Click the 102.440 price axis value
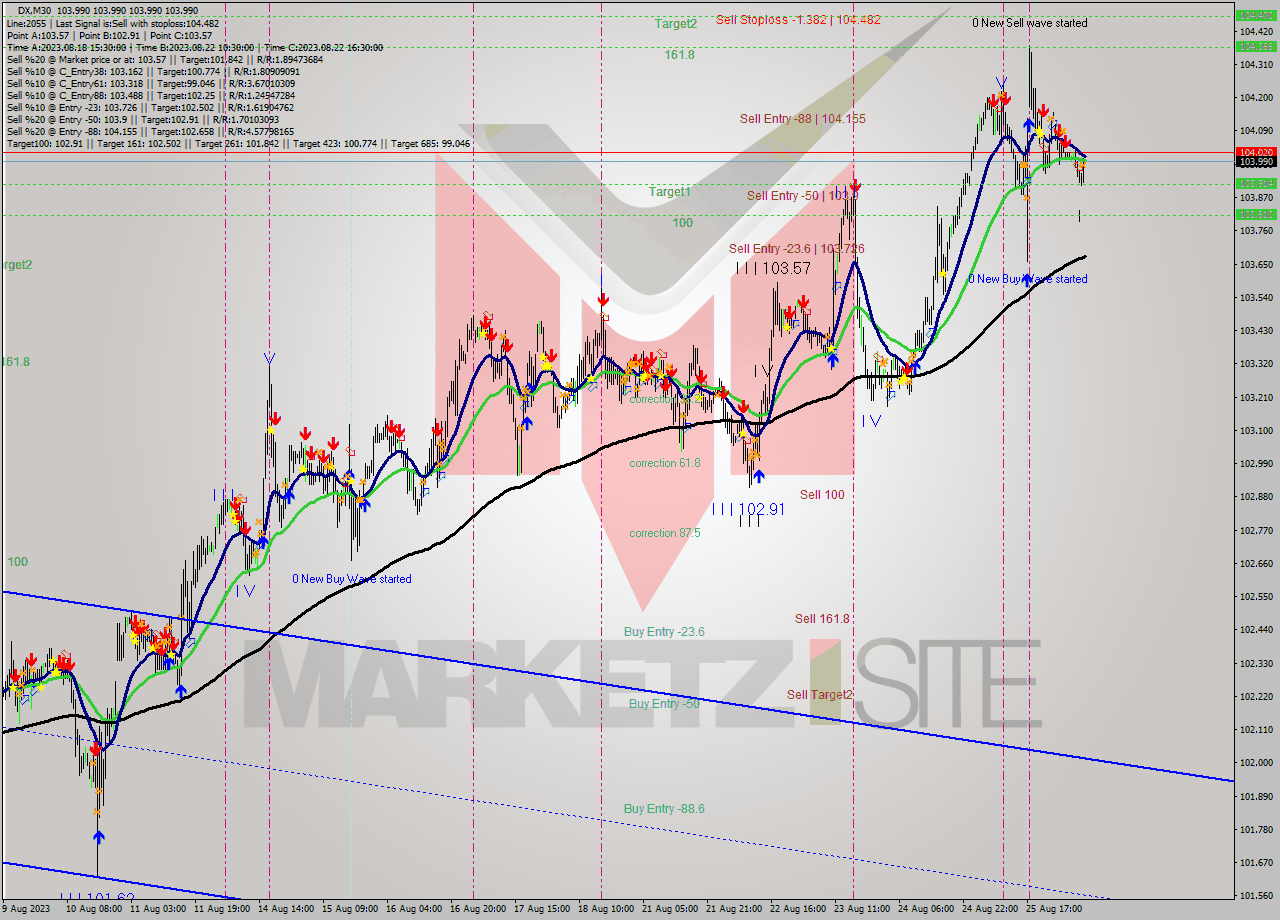 pos(1256,630)
